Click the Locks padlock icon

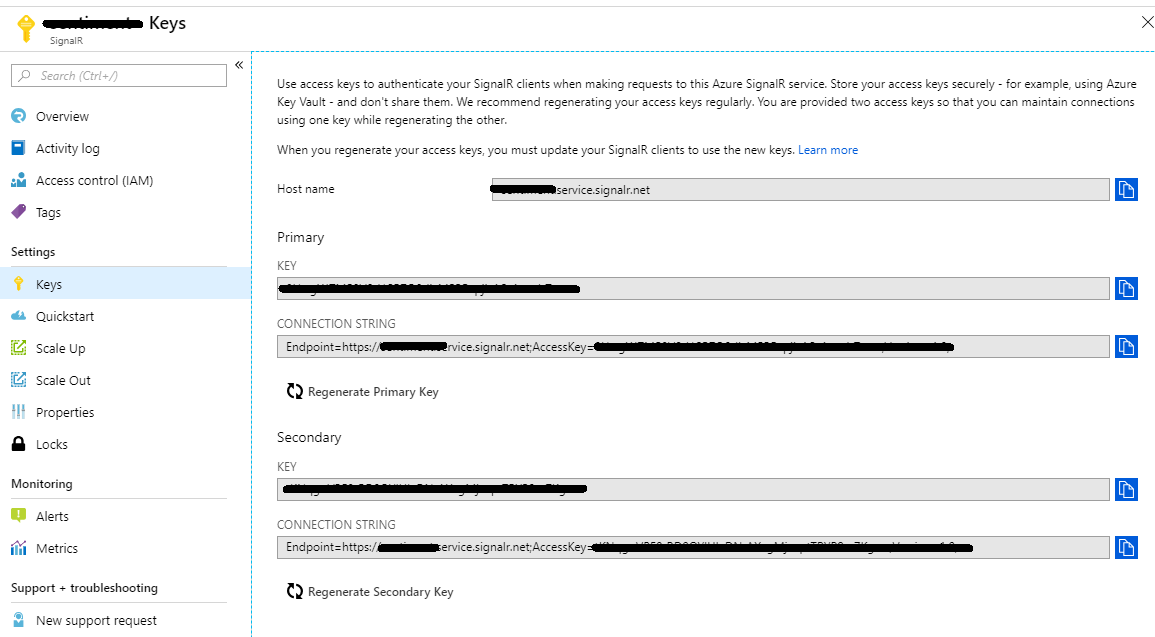[x=18, y=443]
